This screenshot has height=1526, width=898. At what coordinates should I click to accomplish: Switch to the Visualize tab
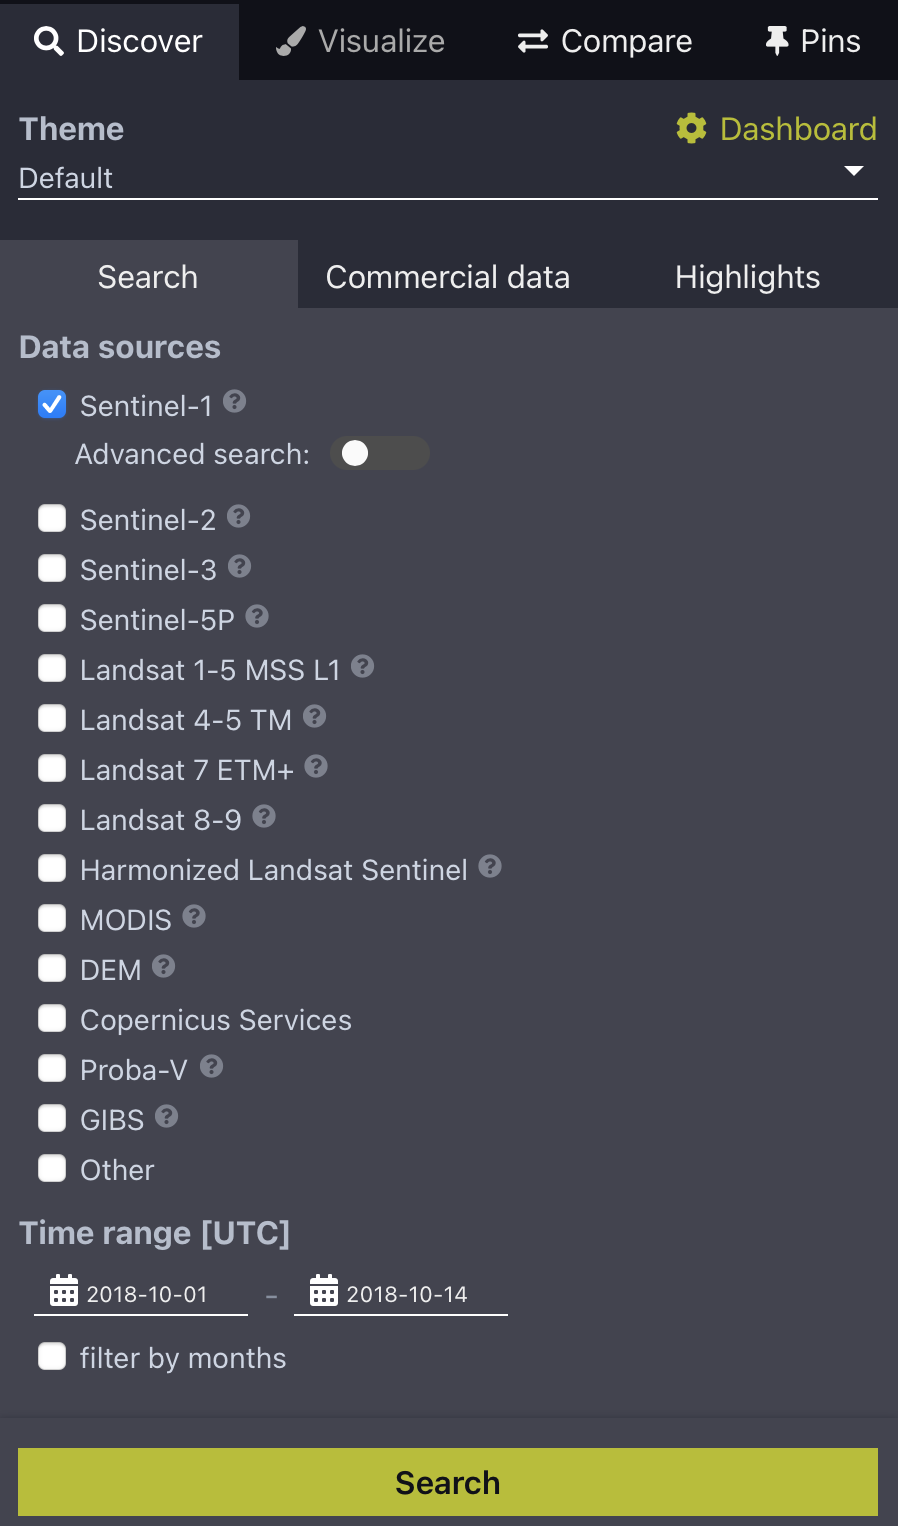pos(361,41)
